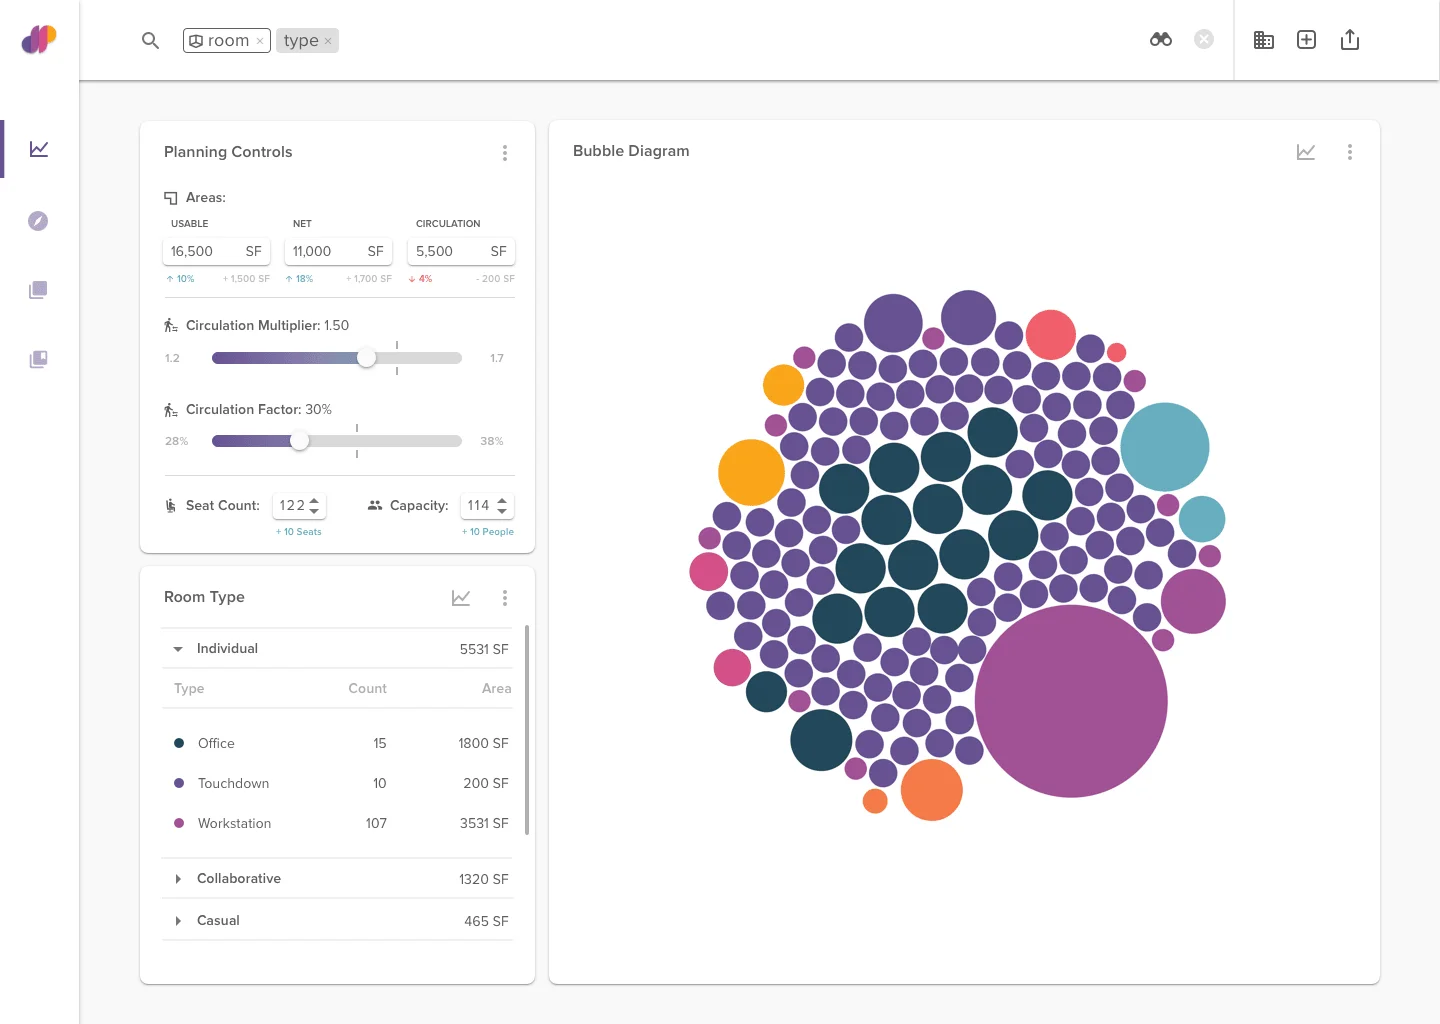This screenshot has width=1440, height=1024.
Task: Remove the type filter tag
Action: (328, 41)
